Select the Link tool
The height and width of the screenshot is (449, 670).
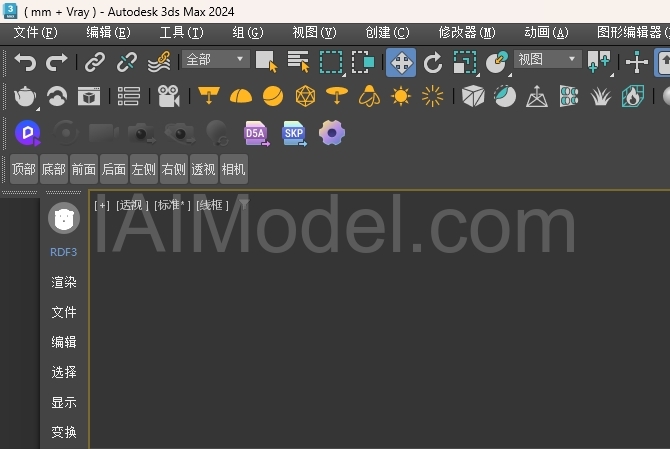(94, 62)
